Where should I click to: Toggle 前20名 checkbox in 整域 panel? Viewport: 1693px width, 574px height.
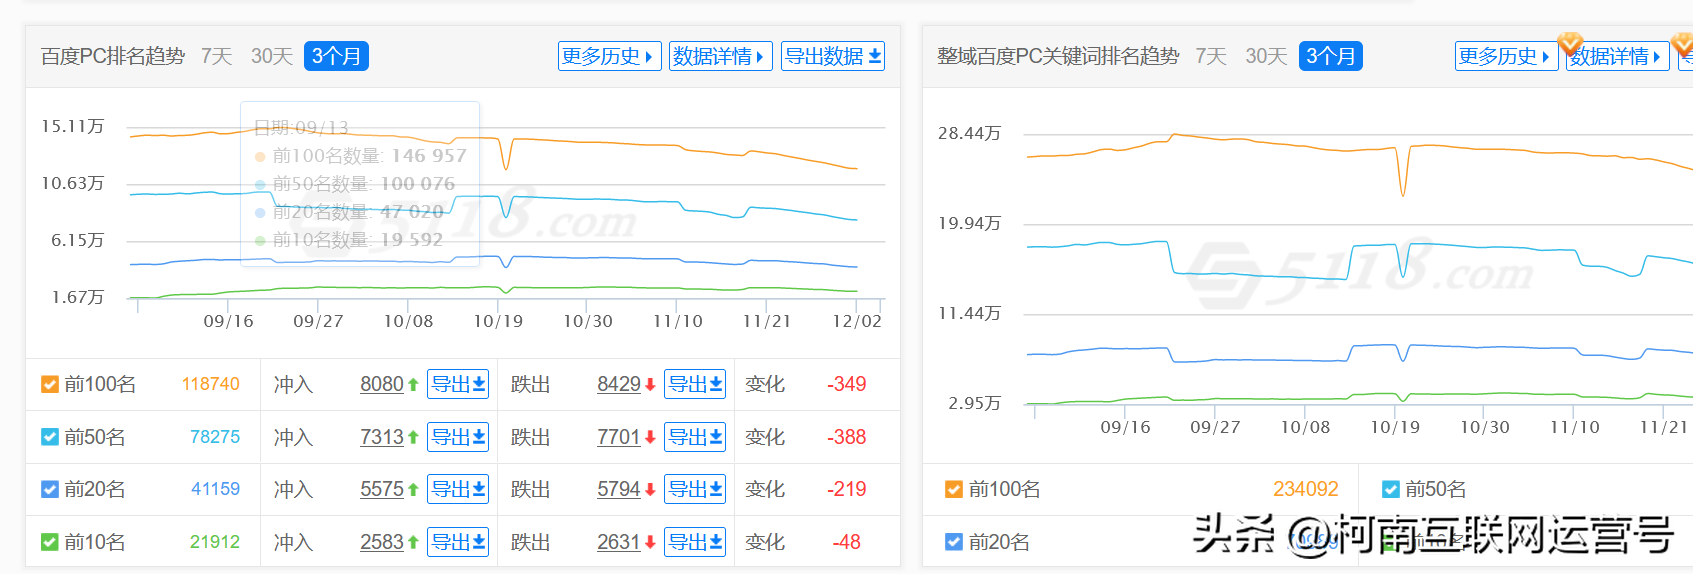(x=954, y=542)
